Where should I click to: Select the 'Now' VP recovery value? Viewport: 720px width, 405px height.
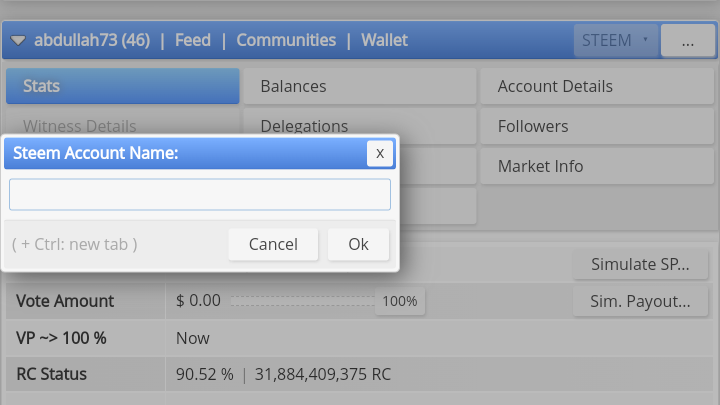[193, 338]
